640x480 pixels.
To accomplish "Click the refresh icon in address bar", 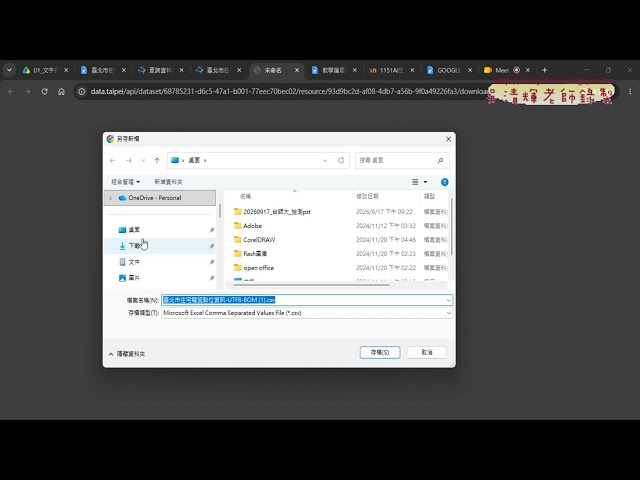I will (x=341, y=161).
